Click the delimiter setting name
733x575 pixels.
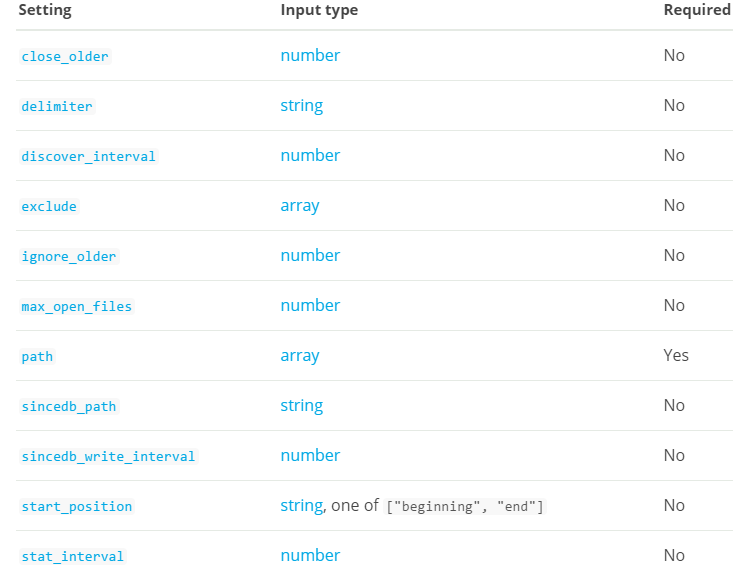pos(57,107)
